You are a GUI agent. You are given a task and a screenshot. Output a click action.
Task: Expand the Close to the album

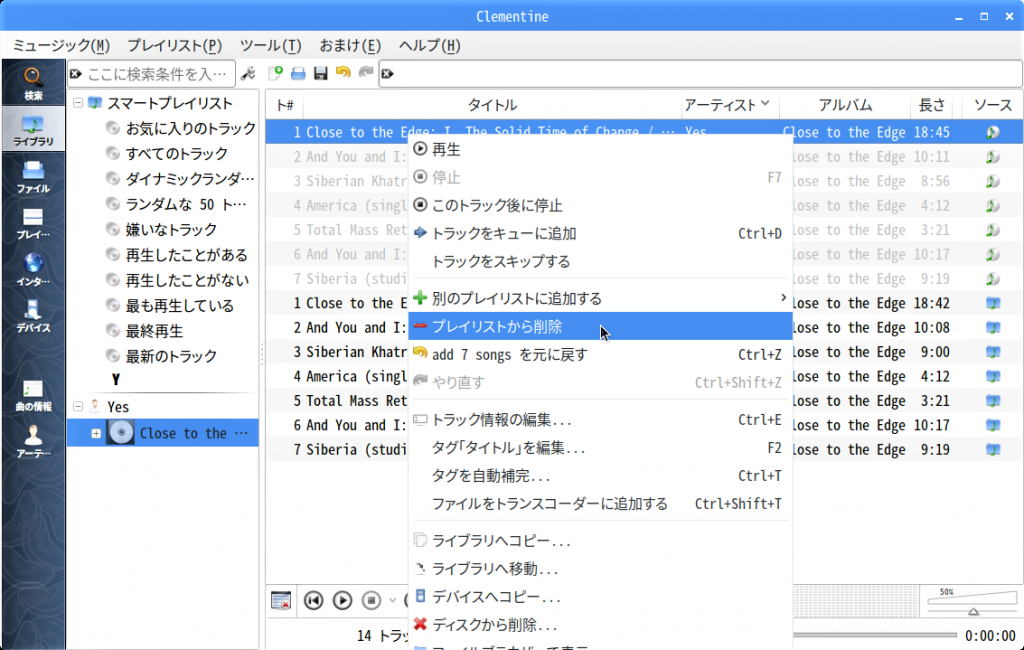coord(96,433)
